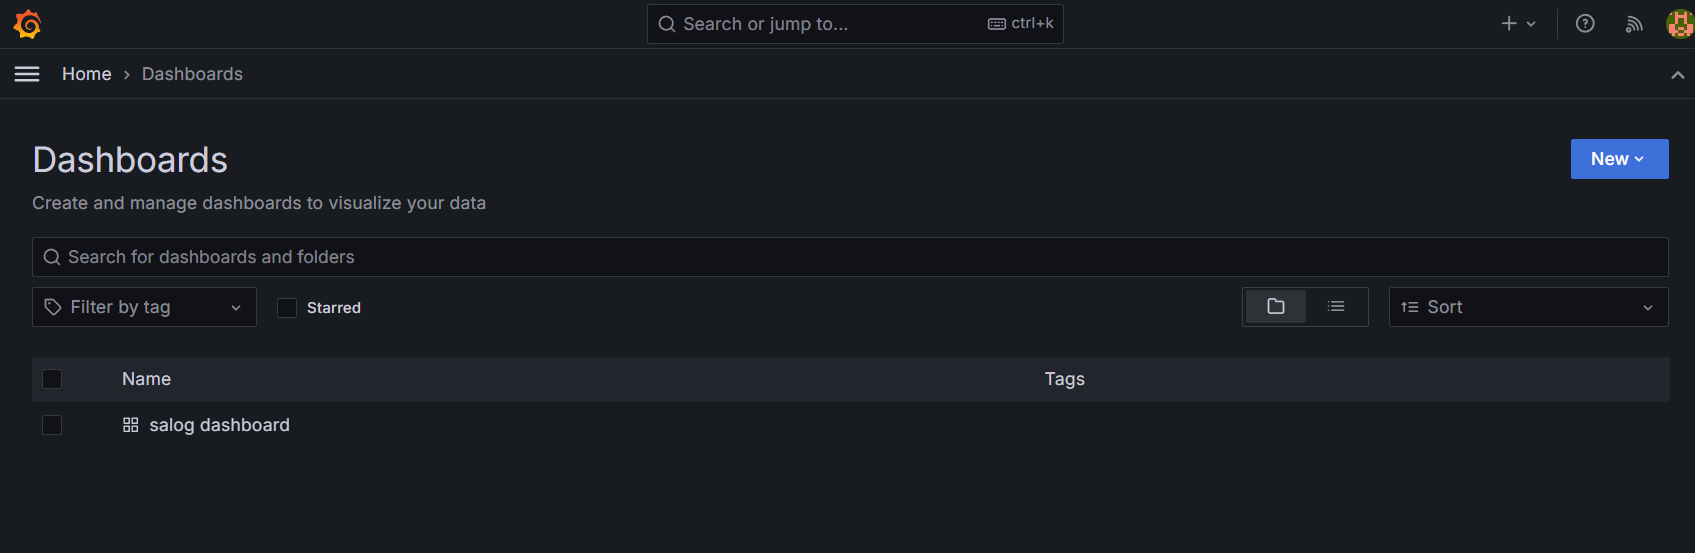Click the user profile avatar
This screenshot has width=1695, height=553.
(x=1680, y=24)
